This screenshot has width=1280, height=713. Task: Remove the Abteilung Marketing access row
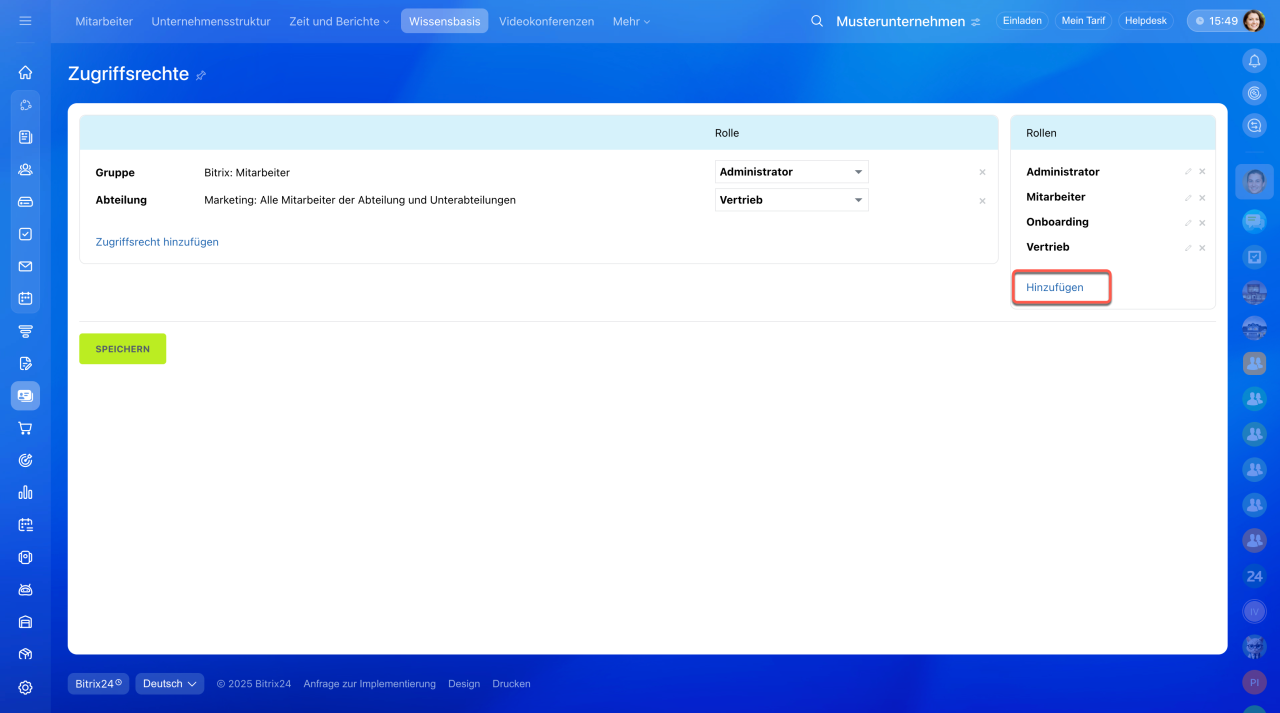(982, 201)
